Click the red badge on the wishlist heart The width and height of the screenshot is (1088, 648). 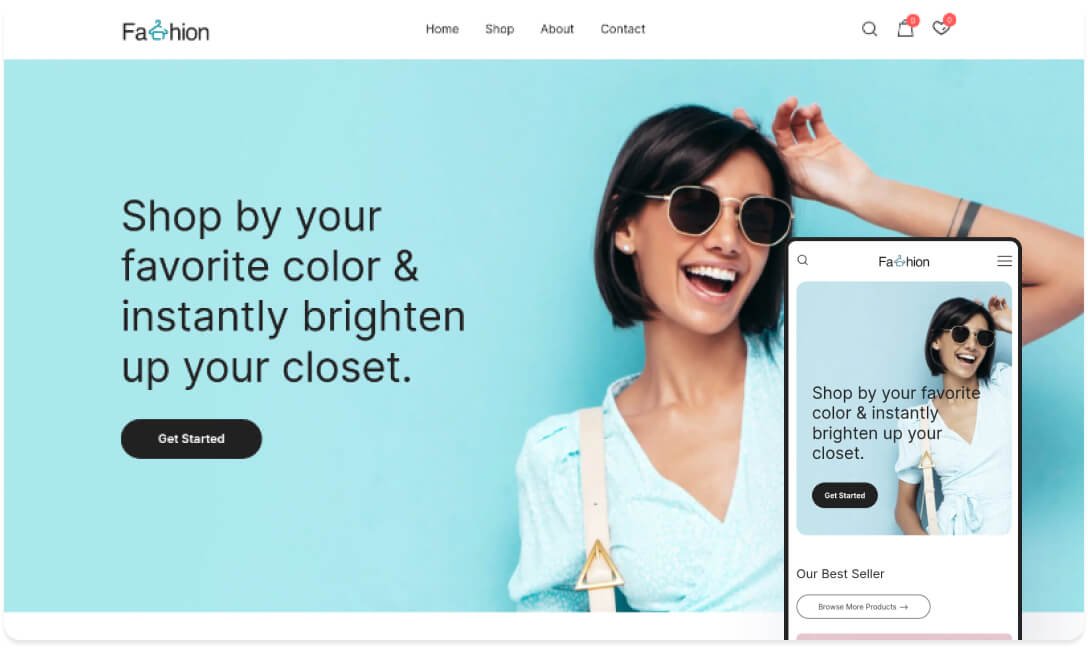(949, 19)
